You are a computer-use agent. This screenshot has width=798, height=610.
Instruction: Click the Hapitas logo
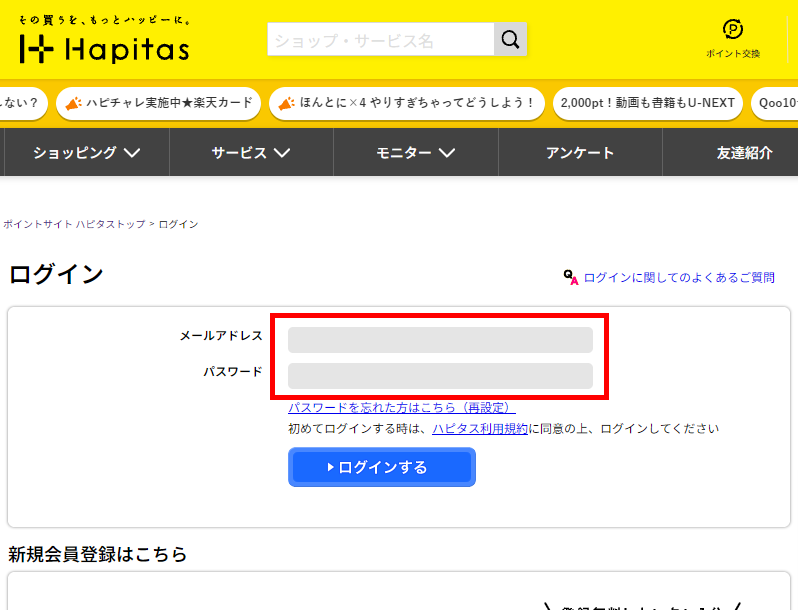[104, 49]
